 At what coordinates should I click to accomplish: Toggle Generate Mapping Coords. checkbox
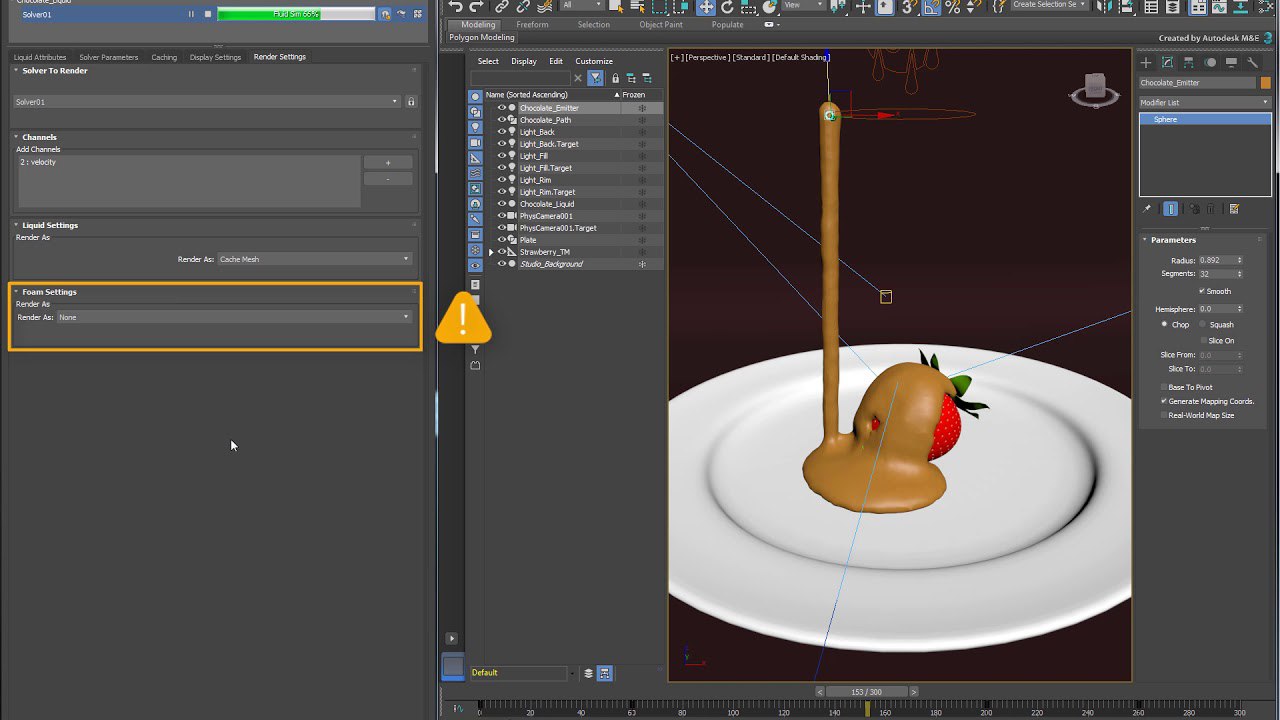[x=1164, y=401]
